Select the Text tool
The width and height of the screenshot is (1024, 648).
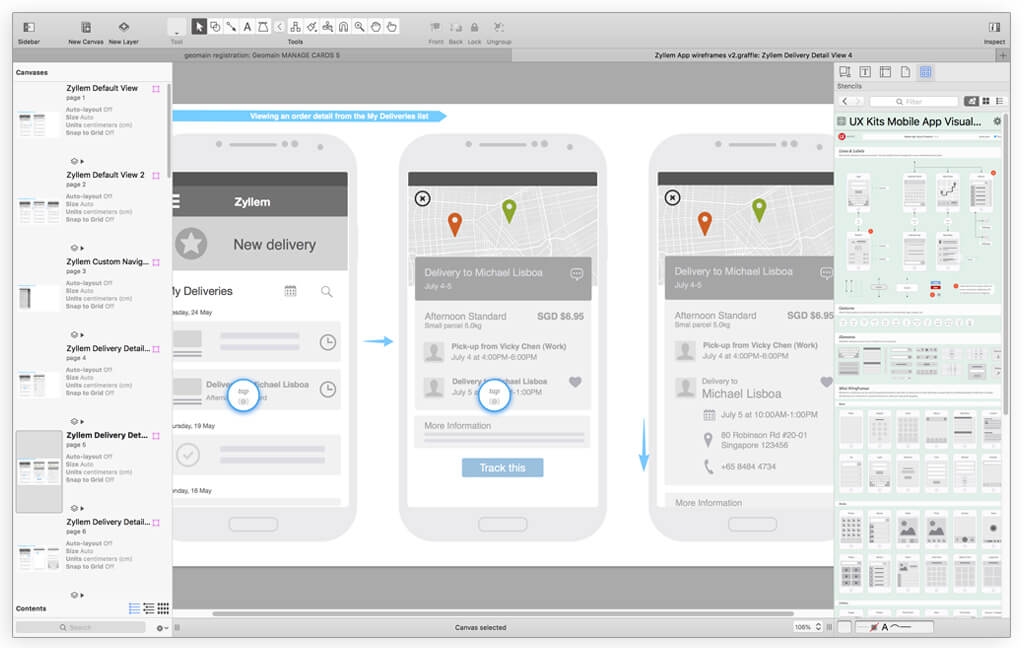coord(247,27)
